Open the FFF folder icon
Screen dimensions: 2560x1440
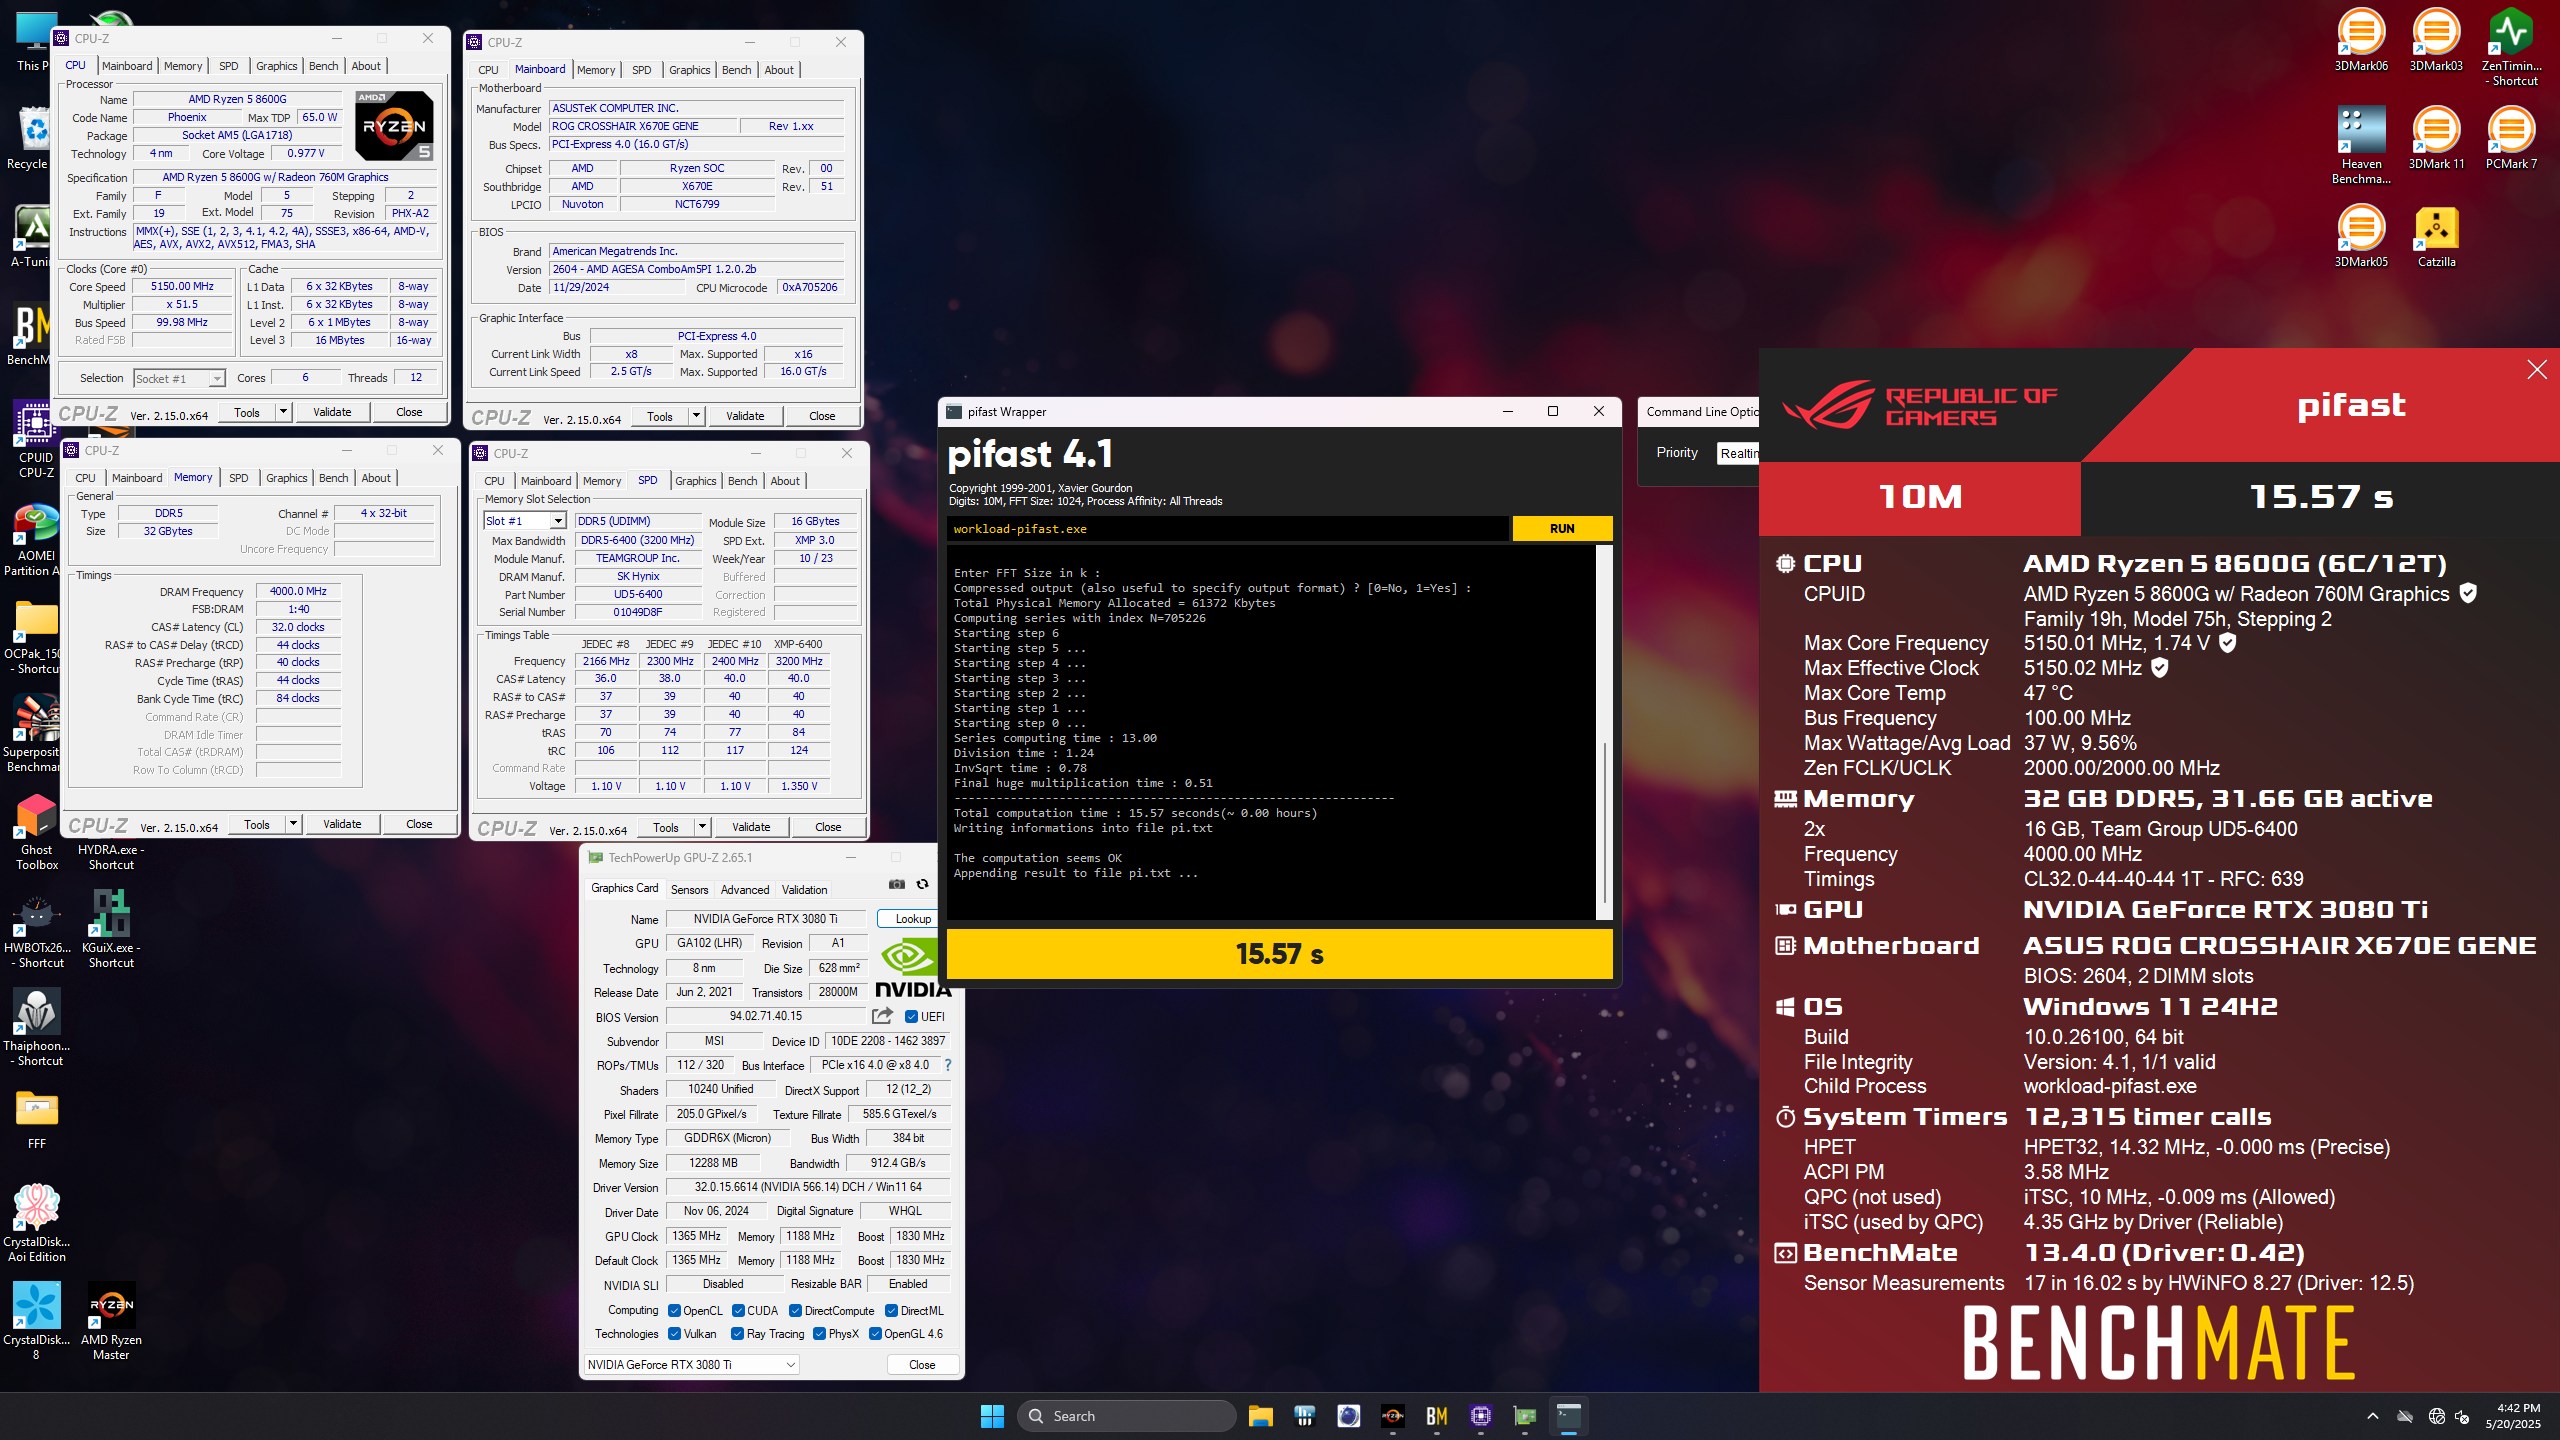pos(37,1118)
